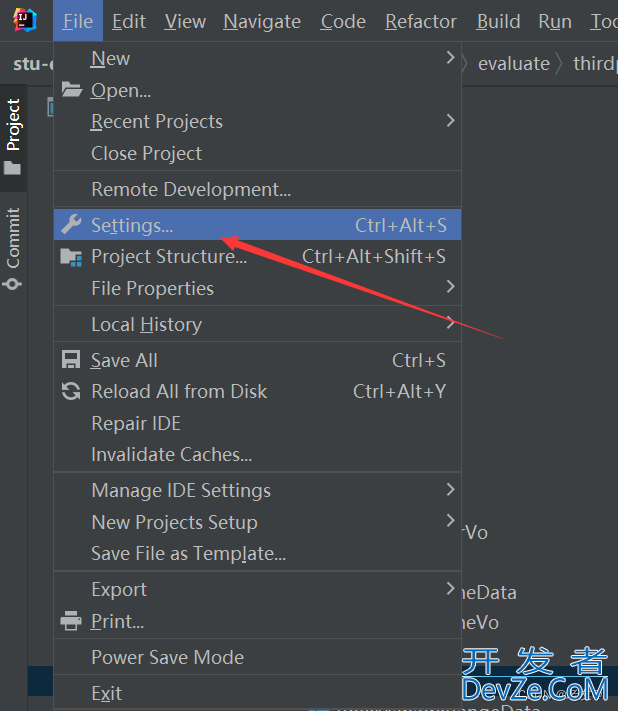
Task: Click the IntelliJ IDEA logo icon
Action: 25,20
